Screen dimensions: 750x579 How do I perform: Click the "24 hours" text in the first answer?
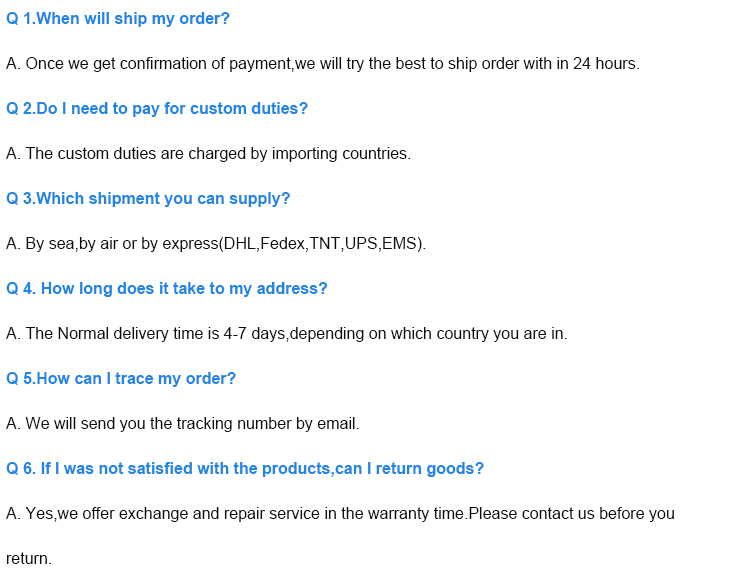coord(606,64)
